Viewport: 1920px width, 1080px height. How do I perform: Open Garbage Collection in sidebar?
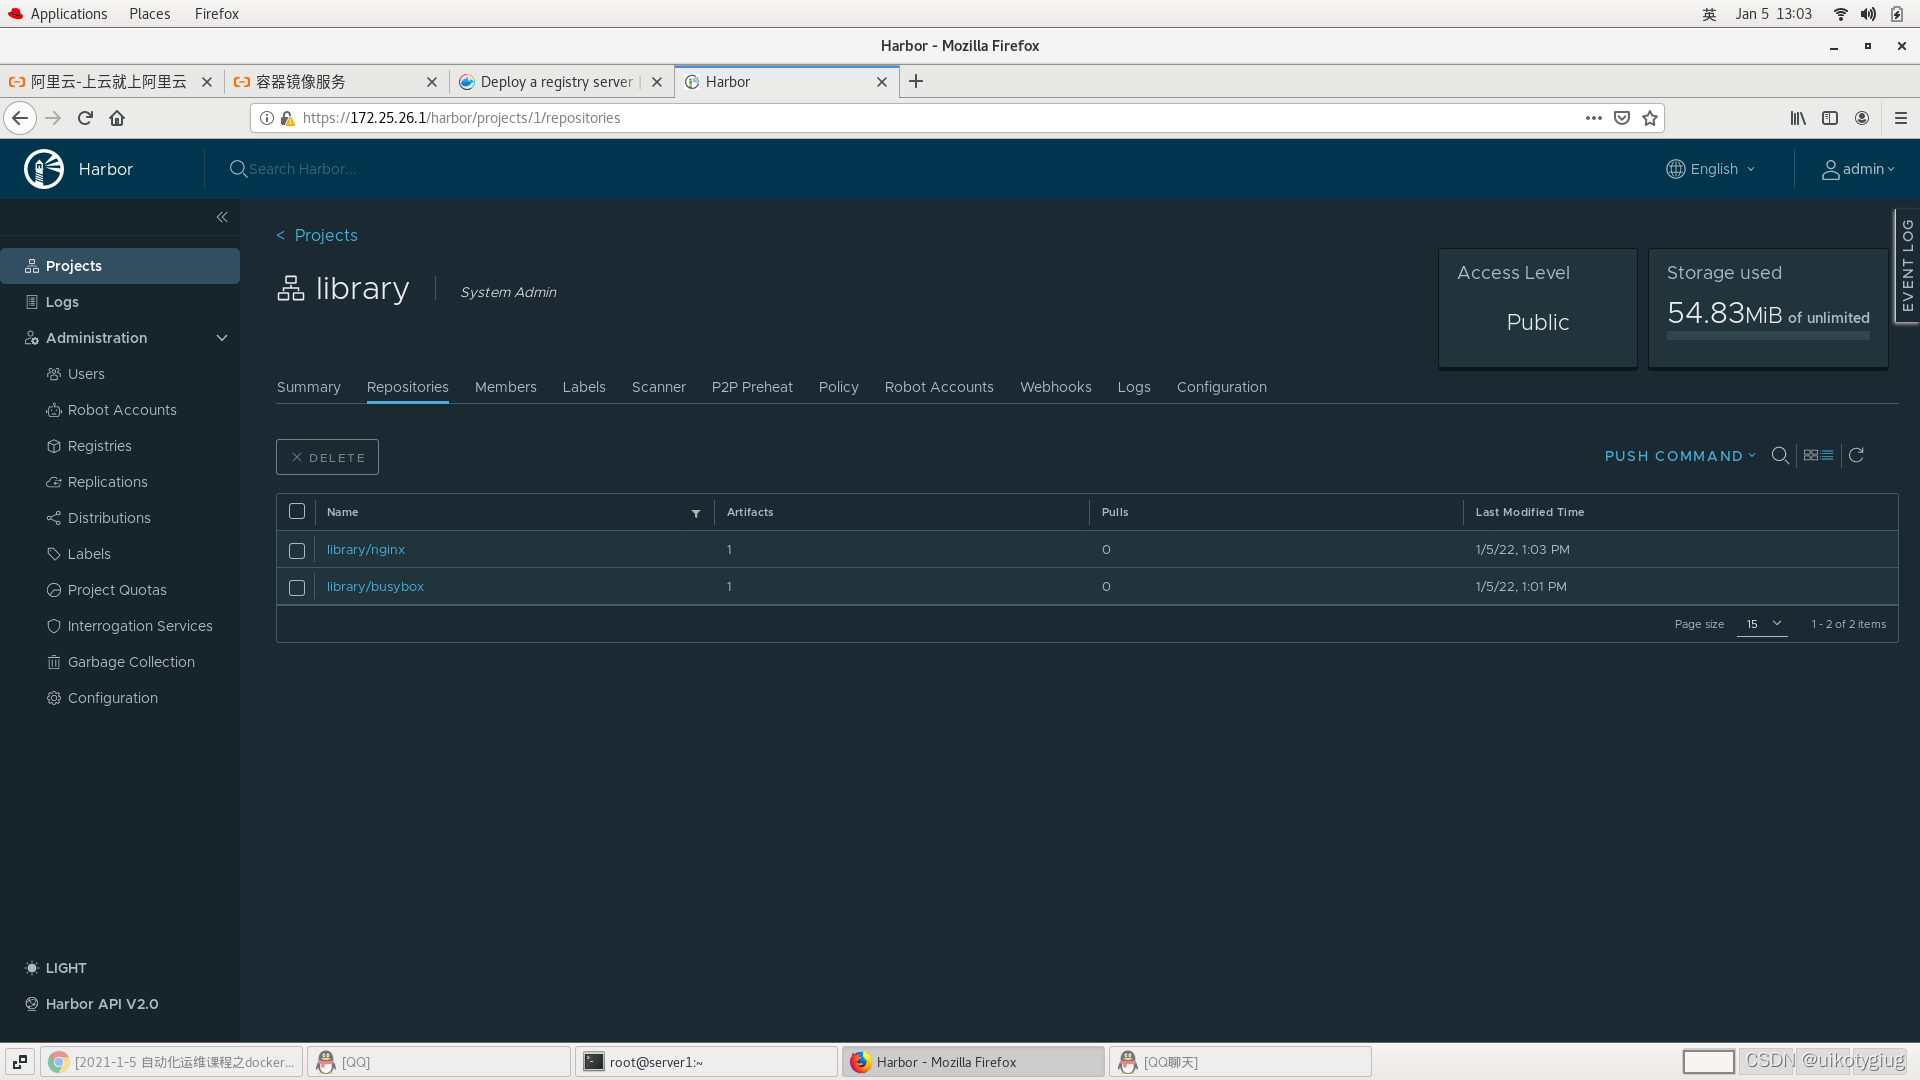point(131,662)
